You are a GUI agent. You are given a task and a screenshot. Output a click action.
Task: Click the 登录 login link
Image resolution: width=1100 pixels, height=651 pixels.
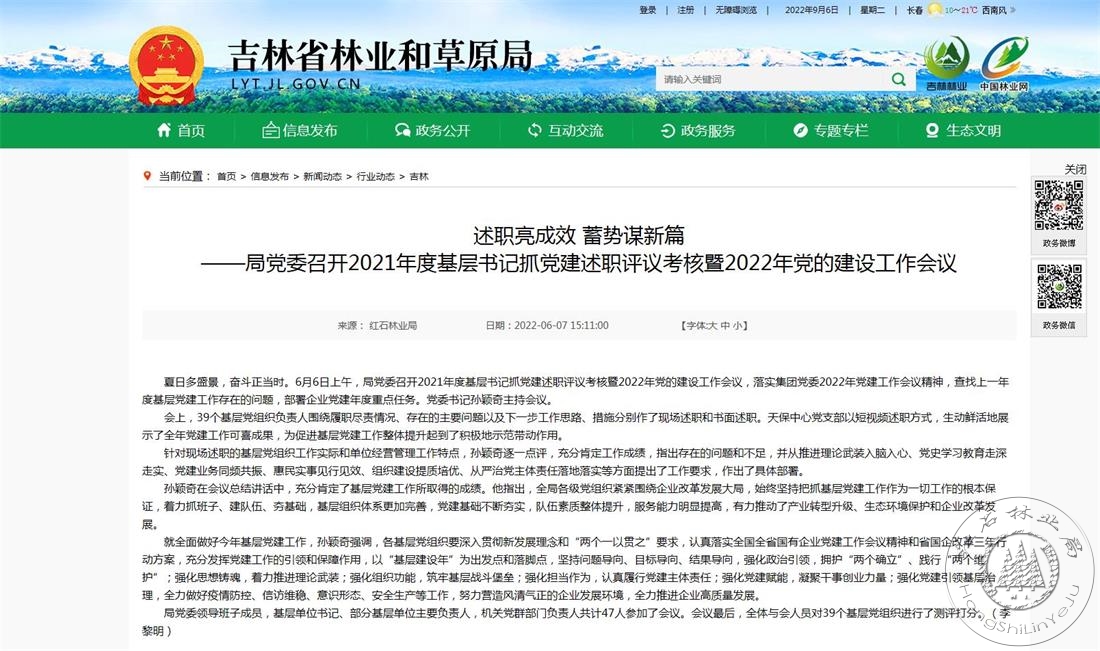pos(648,10)
